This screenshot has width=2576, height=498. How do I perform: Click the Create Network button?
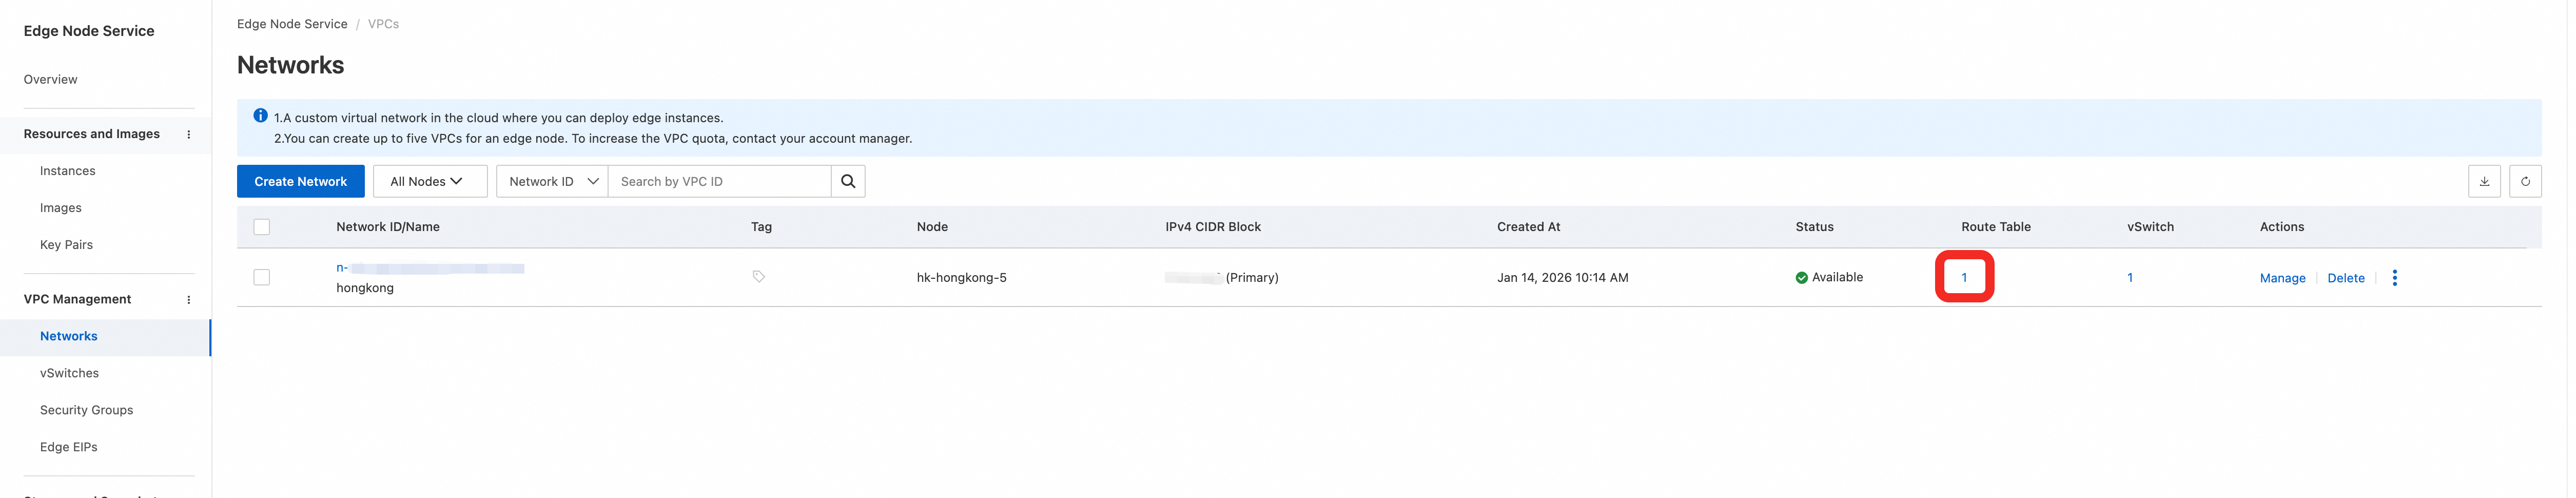(x=301, y=181)
